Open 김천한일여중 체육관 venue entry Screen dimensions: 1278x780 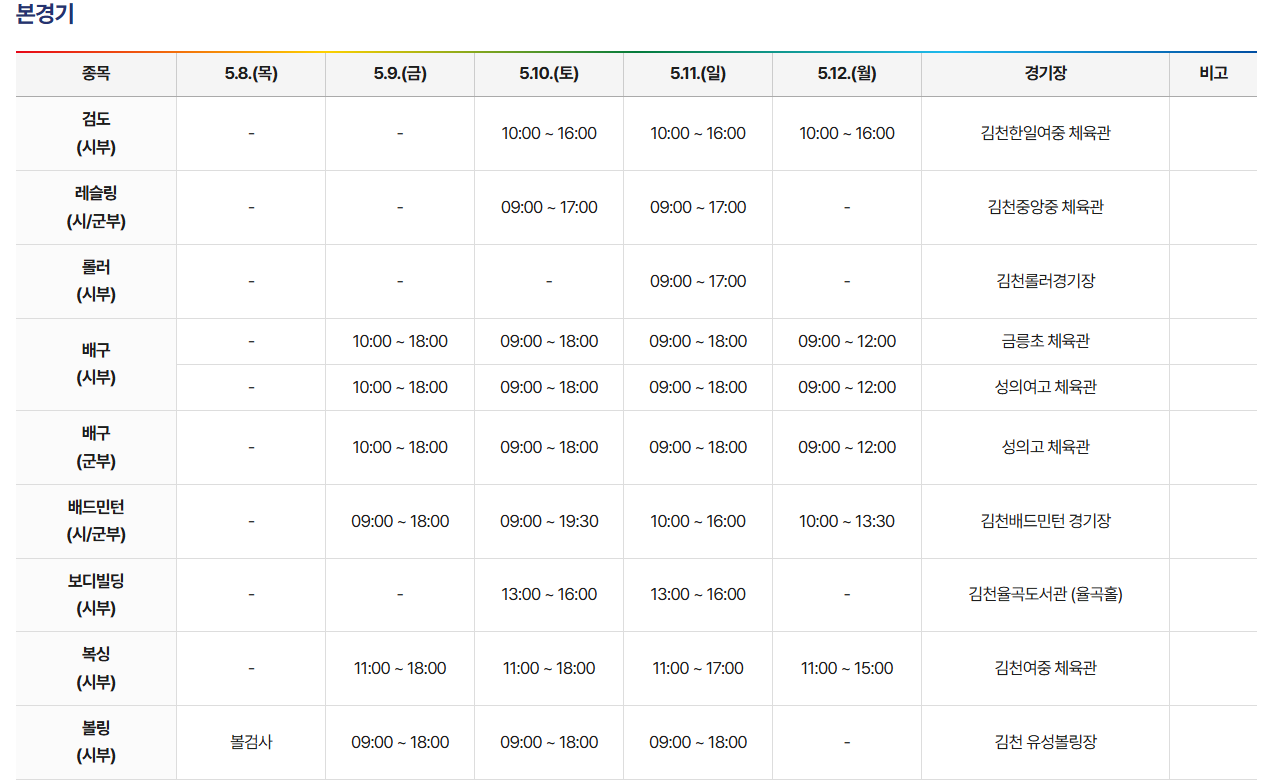1045,133
